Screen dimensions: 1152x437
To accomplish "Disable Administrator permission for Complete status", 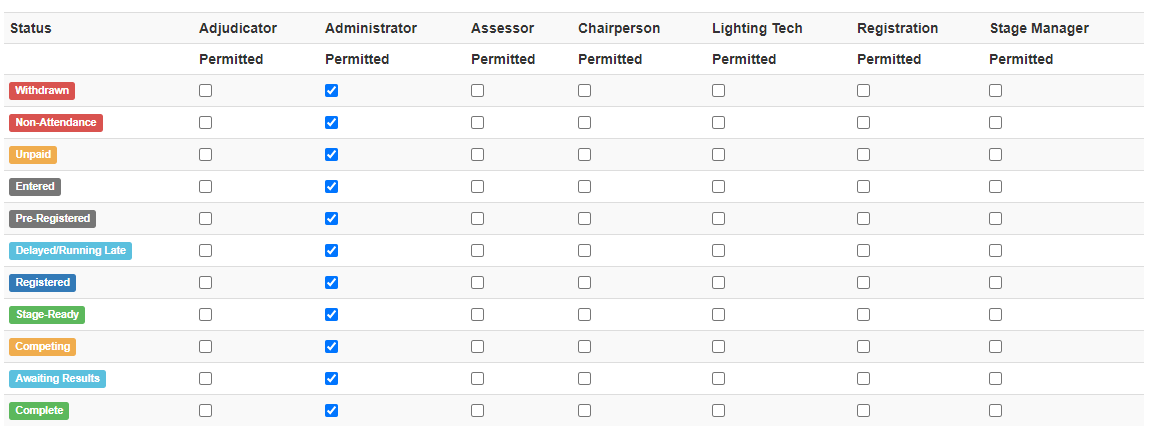I will pos(331,411).
